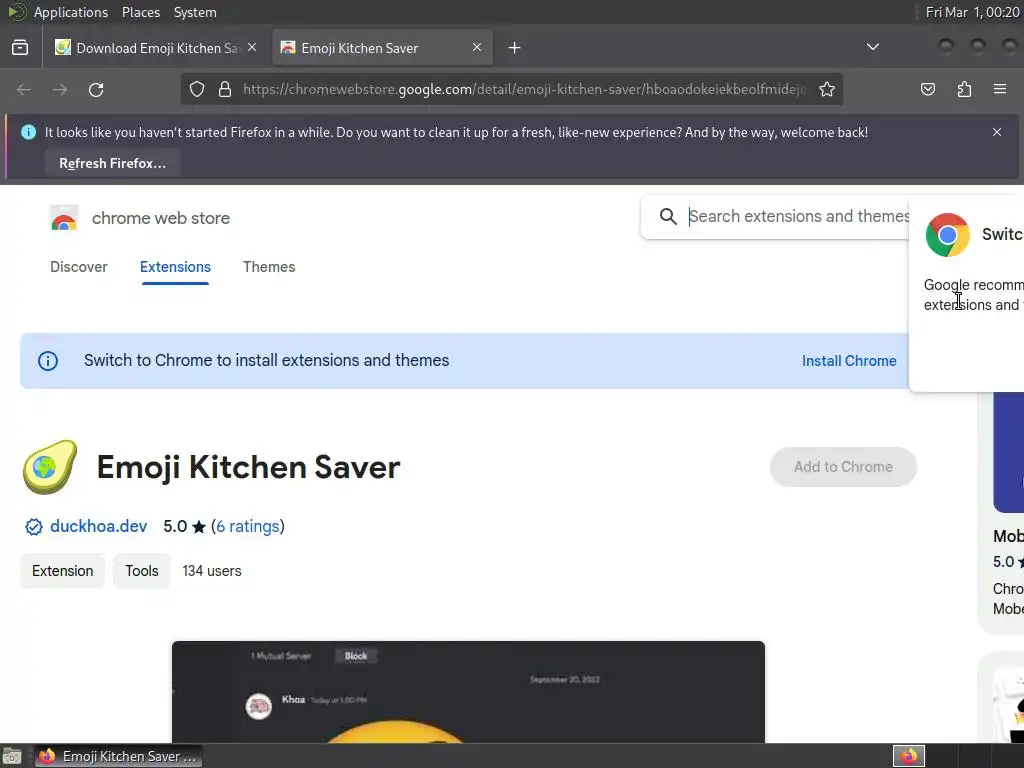
Task: Reload the current page
Action: 96,89
